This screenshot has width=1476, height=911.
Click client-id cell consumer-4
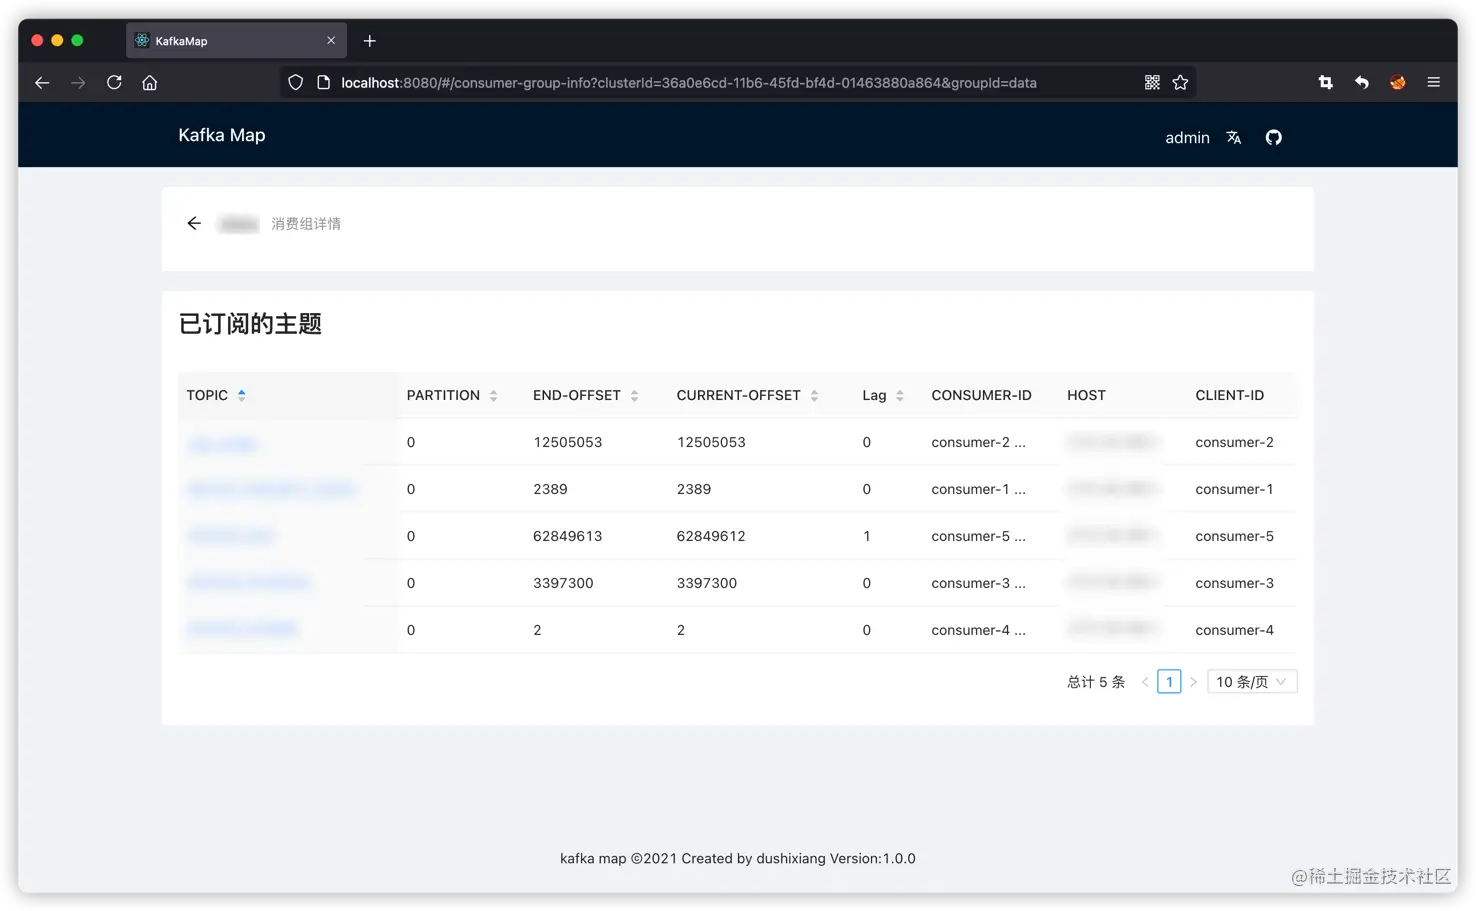click(x=1234, y=630)
